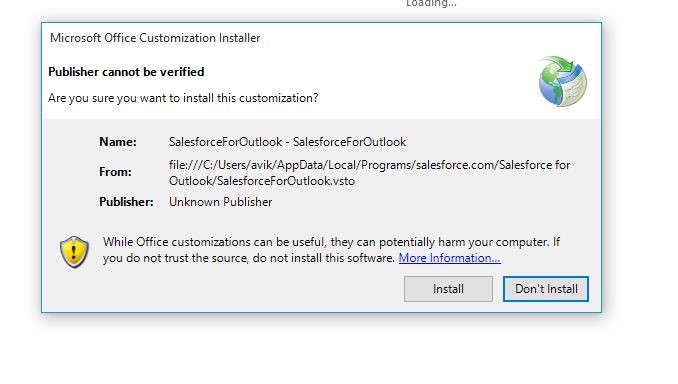
Task: Click the 'do not trust the source' sentence
Action: (249, 258)
